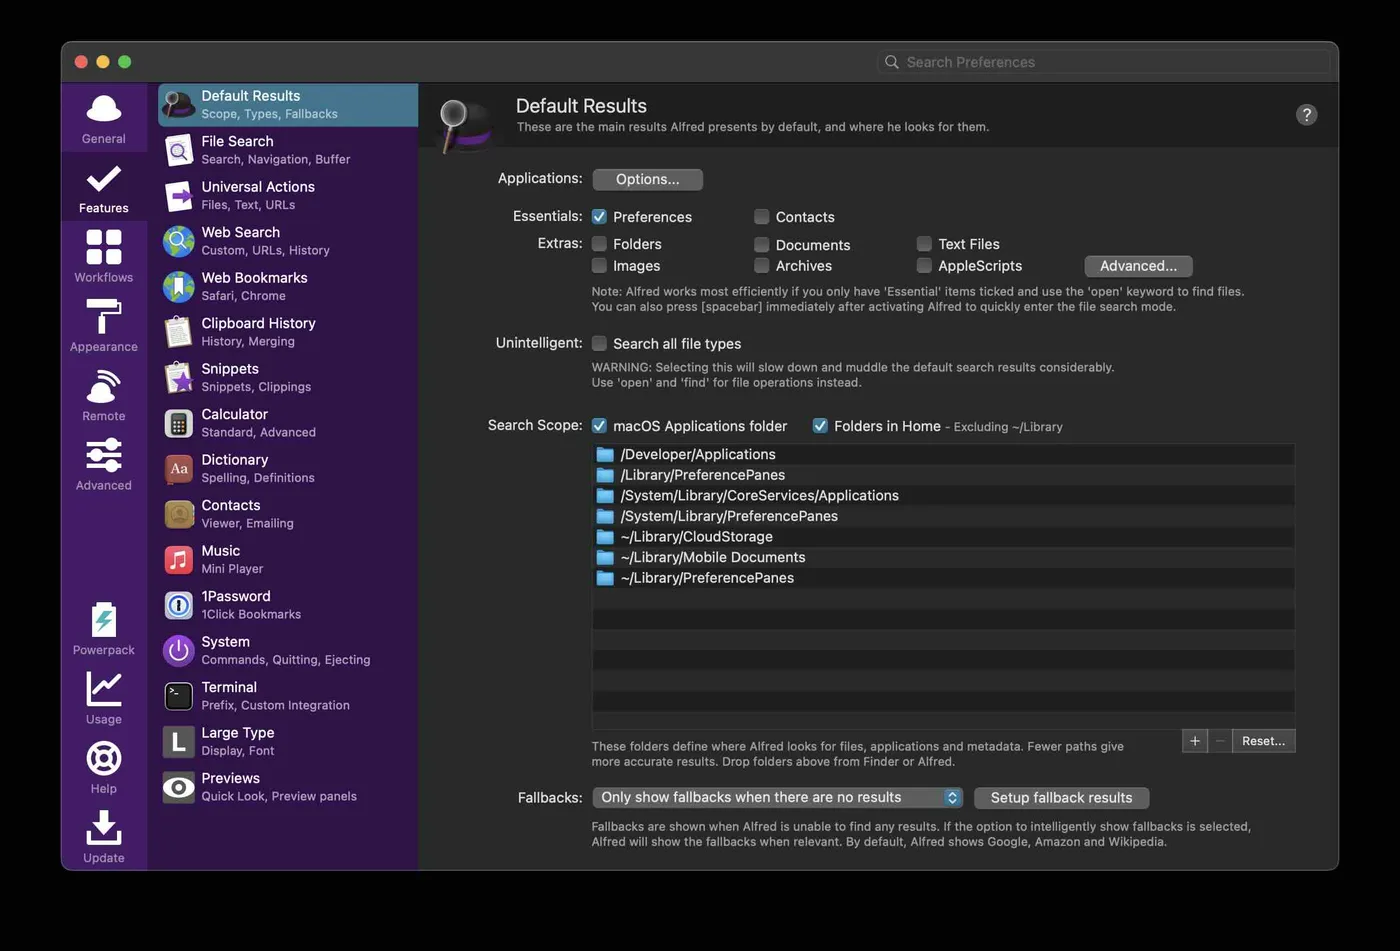Click the Setup fallback results button
This screenshot has width=1400, height=951.
pyautogui.click(x=1061, y=797)
